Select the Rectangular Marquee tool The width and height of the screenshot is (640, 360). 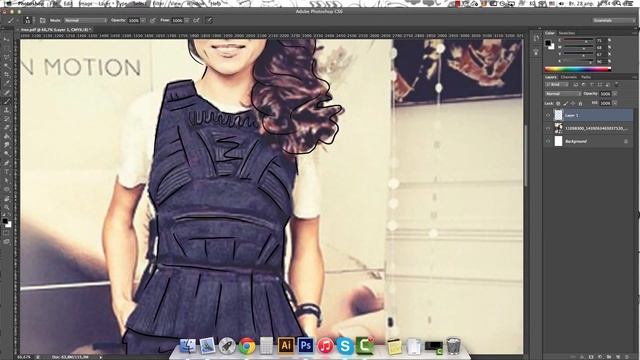pyautogui.click(x=7, y=49)
